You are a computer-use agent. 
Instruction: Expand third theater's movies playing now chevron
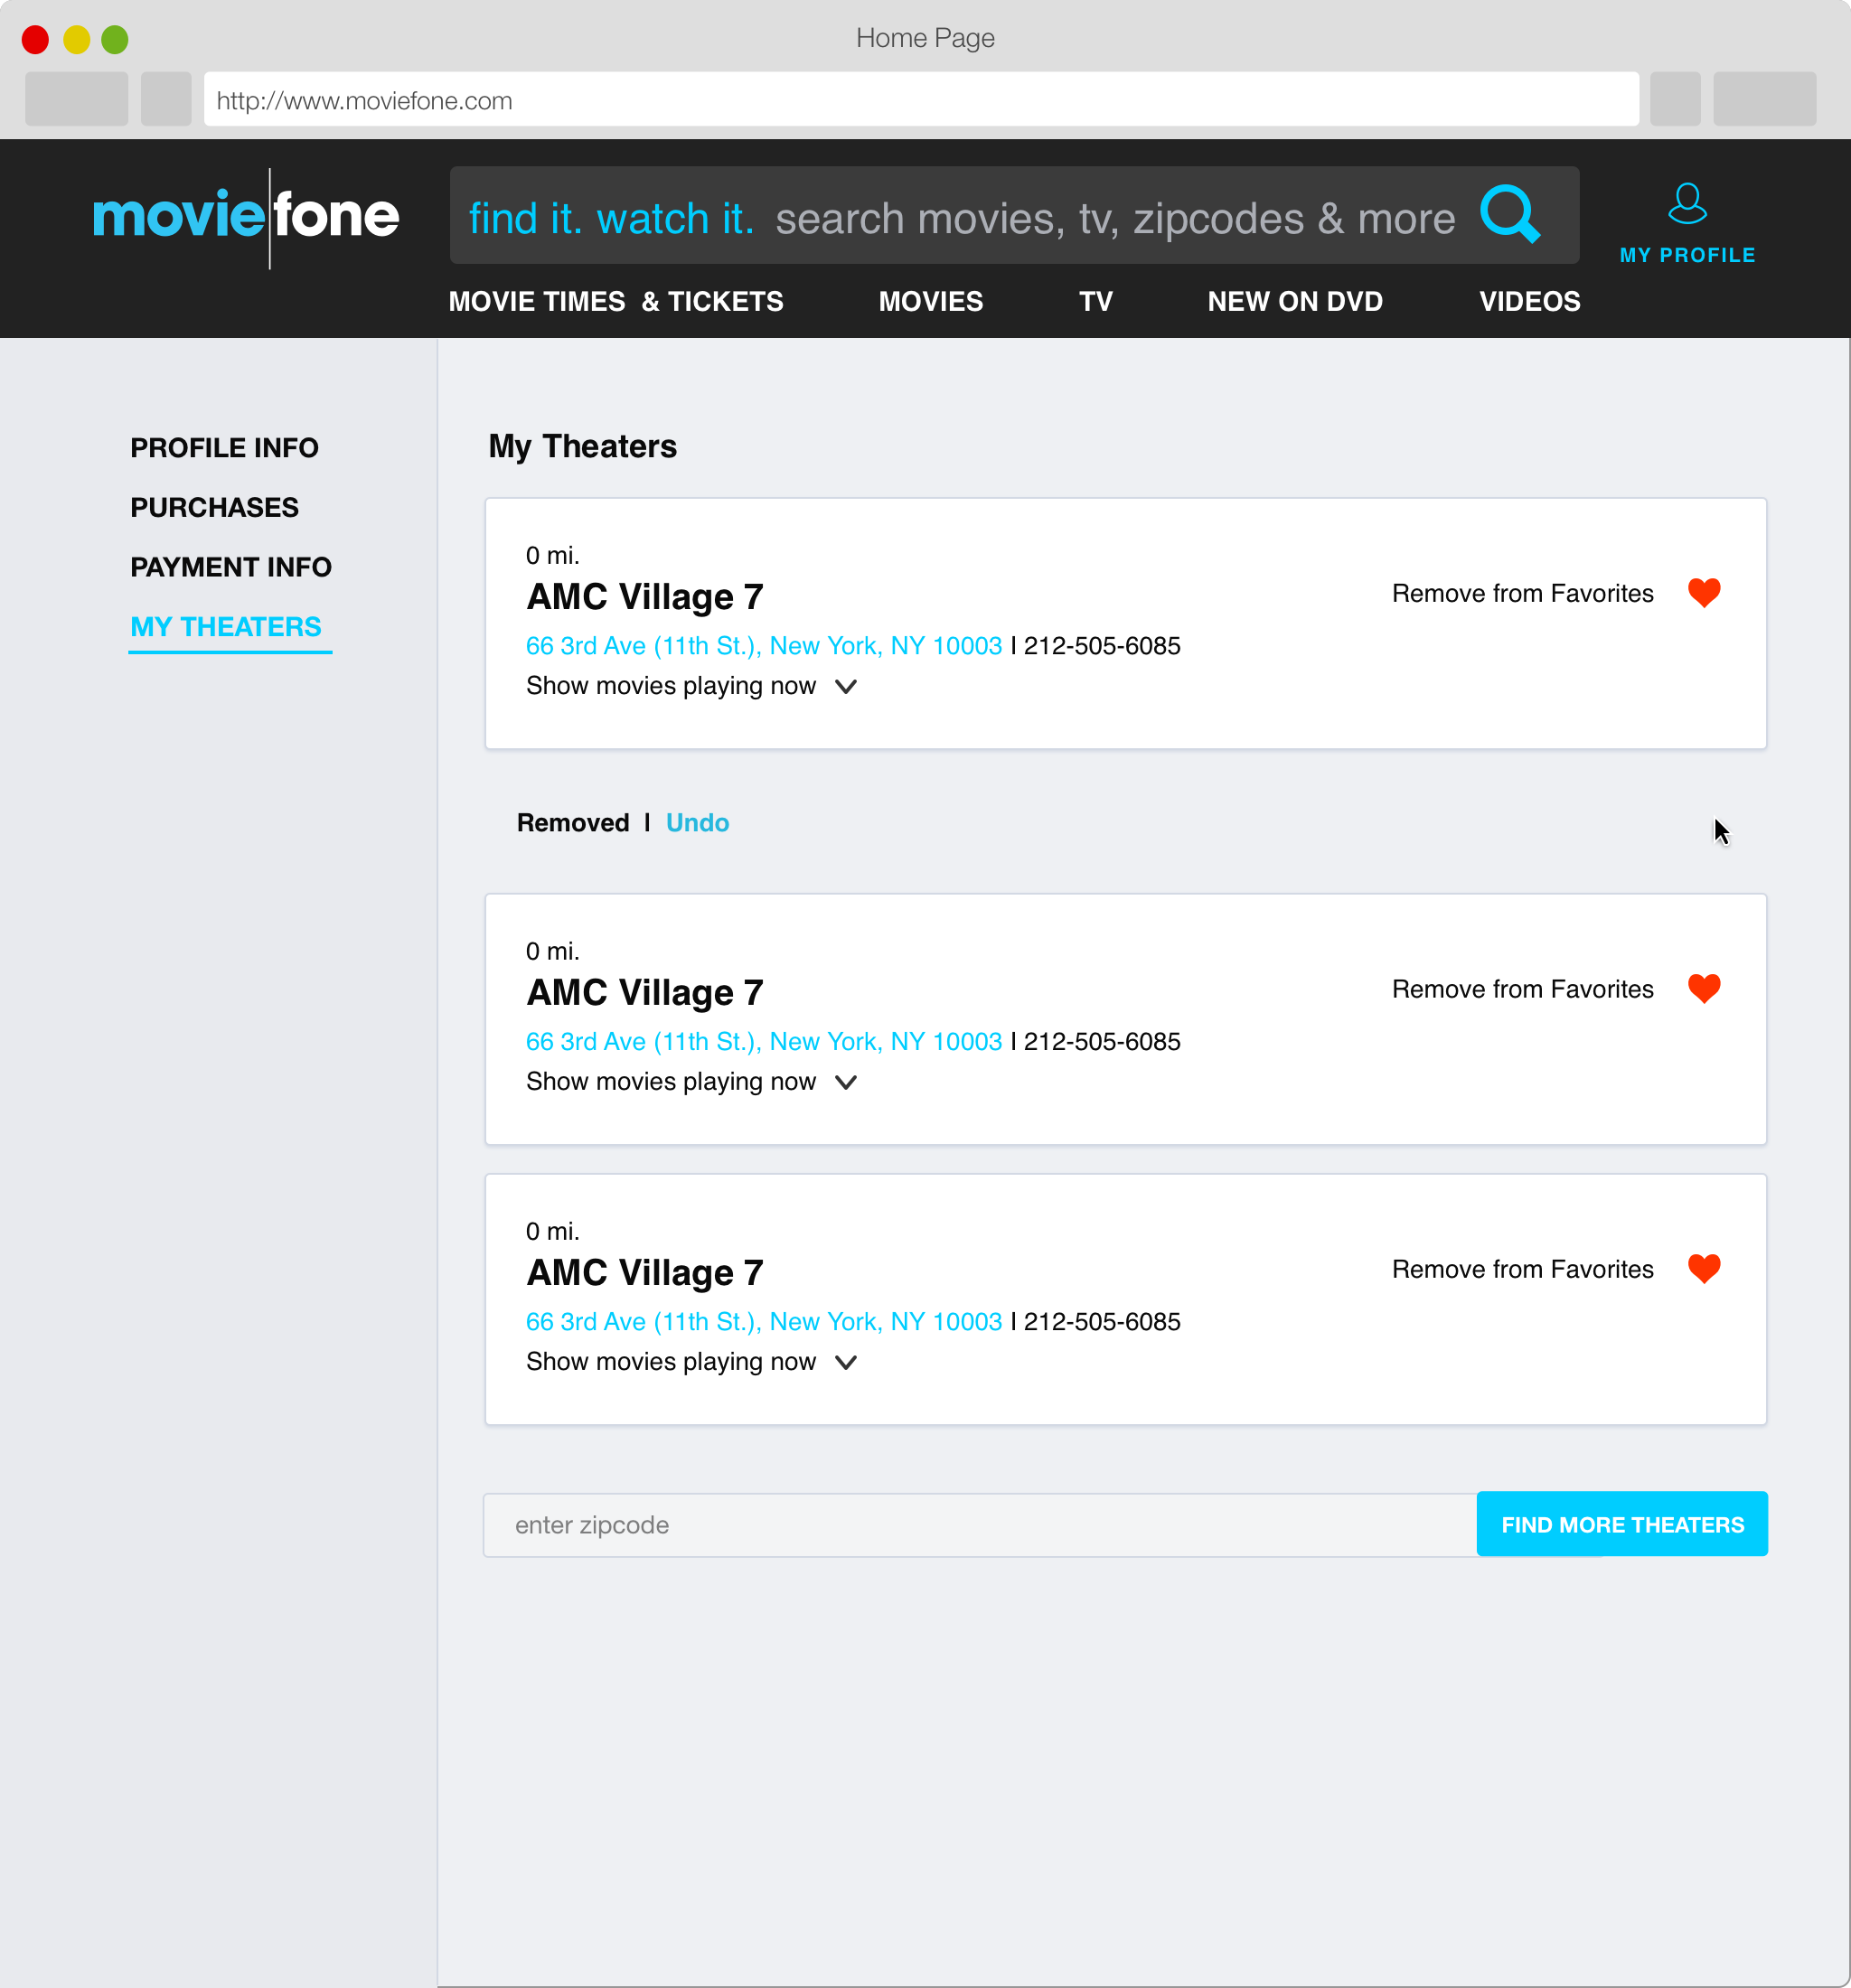click(846, 1363)
